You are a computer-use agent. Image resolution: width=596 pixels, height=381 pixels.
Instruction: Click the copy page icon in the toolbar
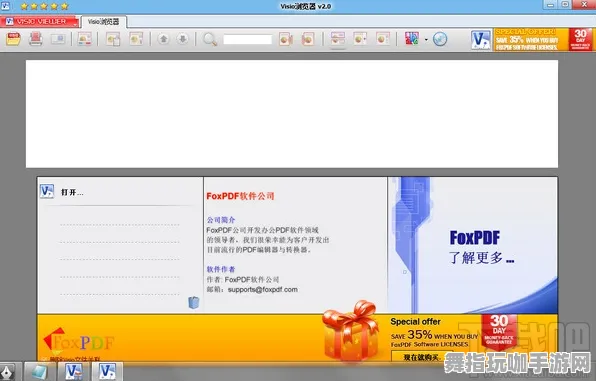pyautogui.click(x=113, y=39)
